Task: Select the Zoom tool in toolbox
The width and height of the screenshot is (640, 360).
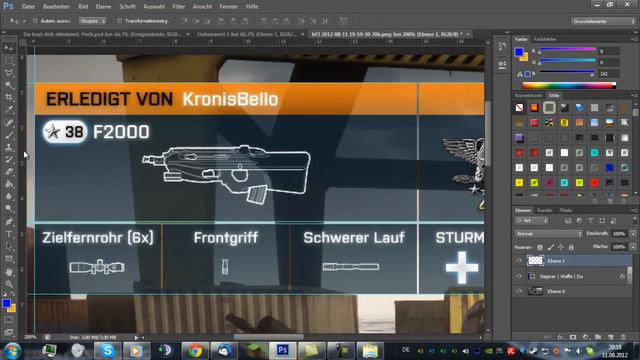Action: coord(9,284)
